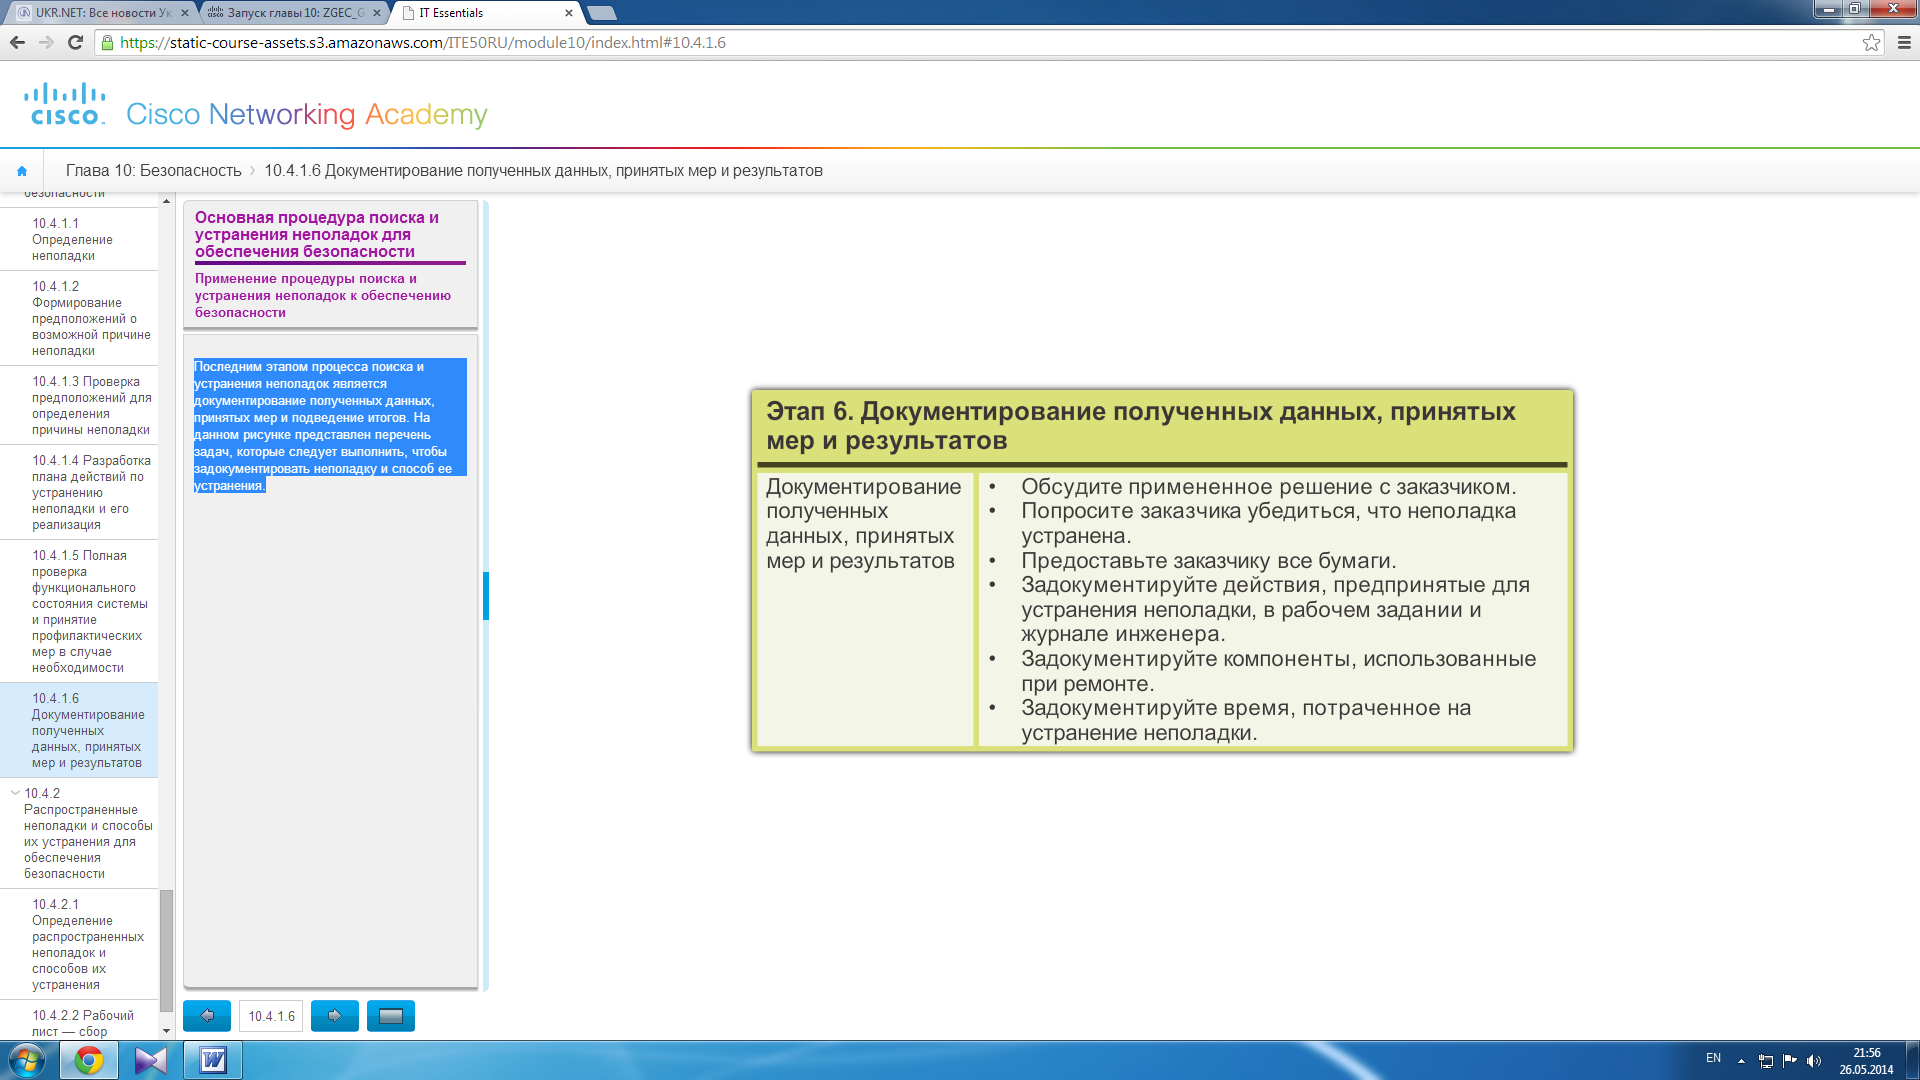
Task: Show hidden tray icons arrow
Action: (x=1741, y=1061)
